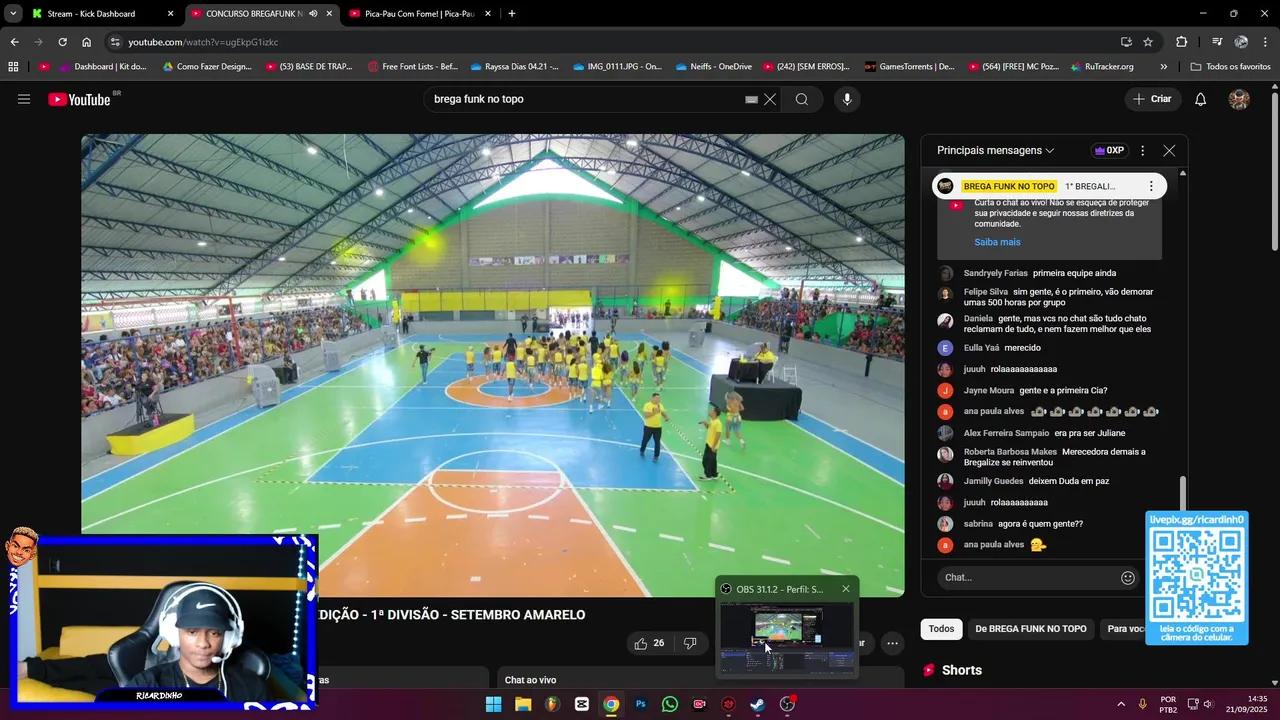Like the video with thumbs up
The height and width of the screenshot is (720, 1280).
click(x=649, y=643)
